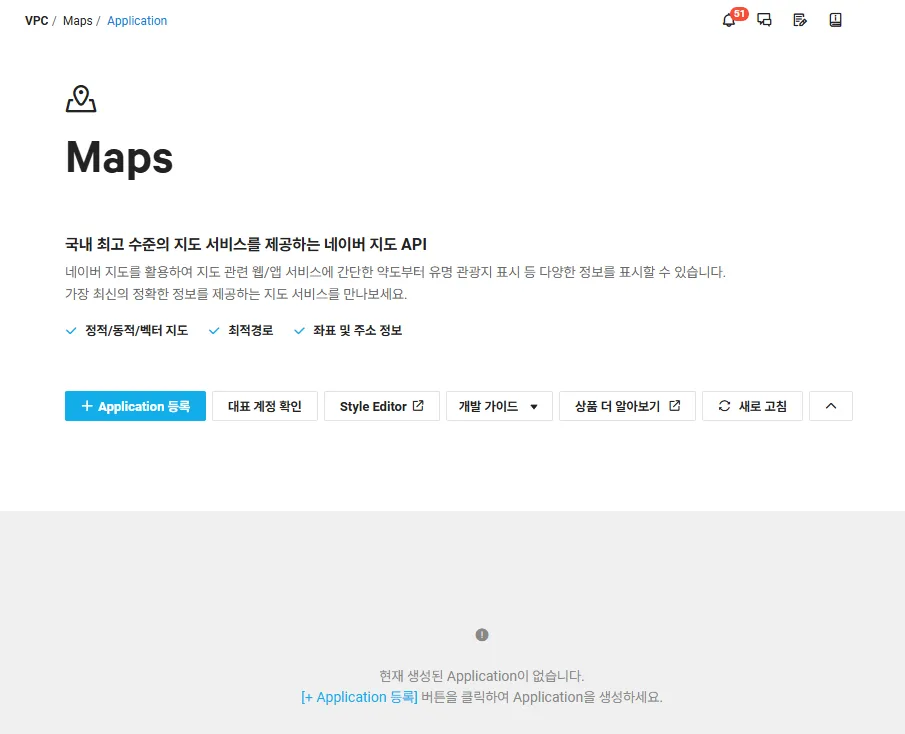The image size is (905, 734).
Task: Go to VPC in breadcrumb
Action: point(36,21)
